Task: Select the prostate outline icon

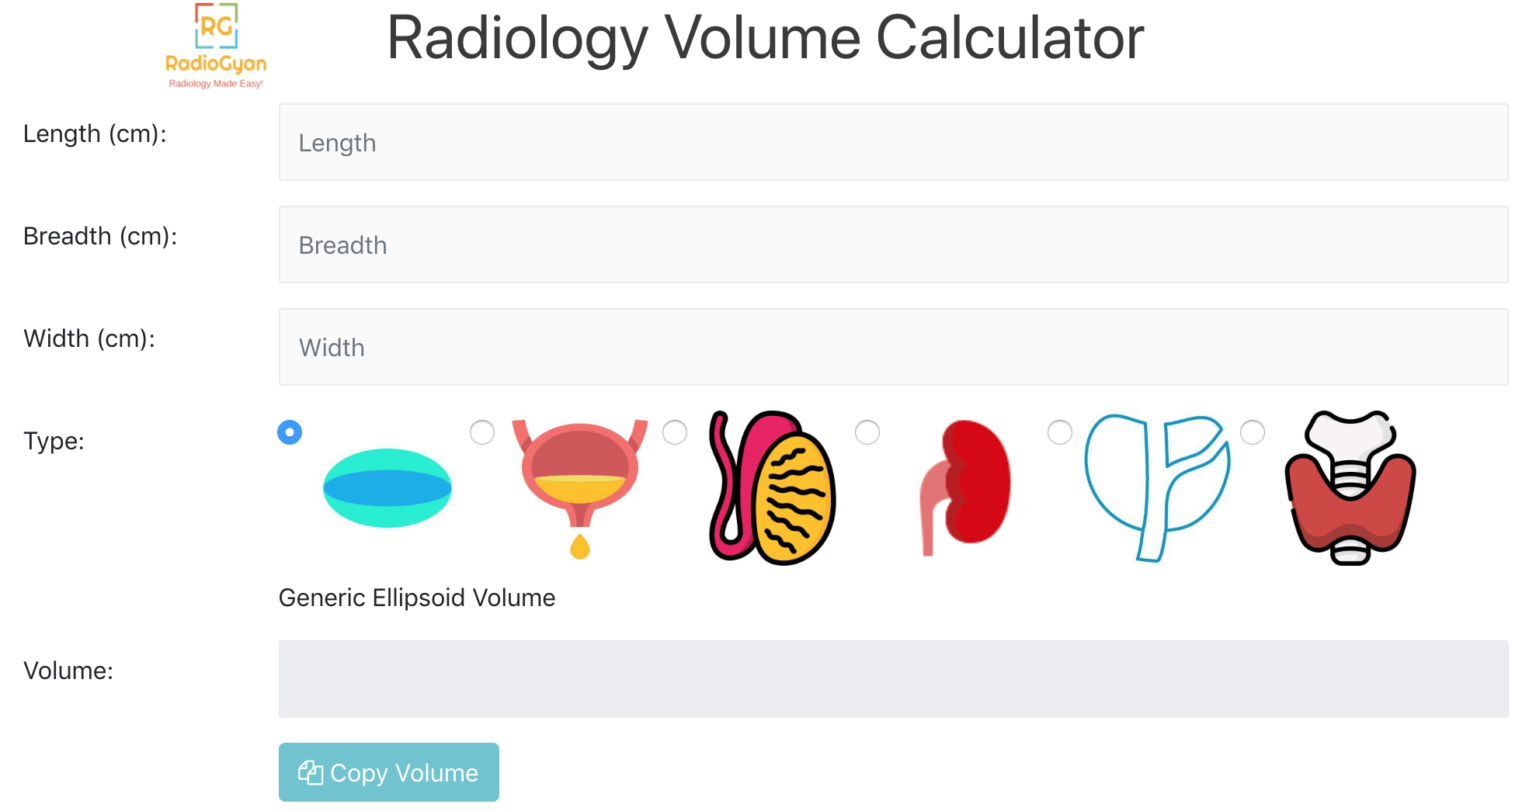Action: tap(1156, 487)
